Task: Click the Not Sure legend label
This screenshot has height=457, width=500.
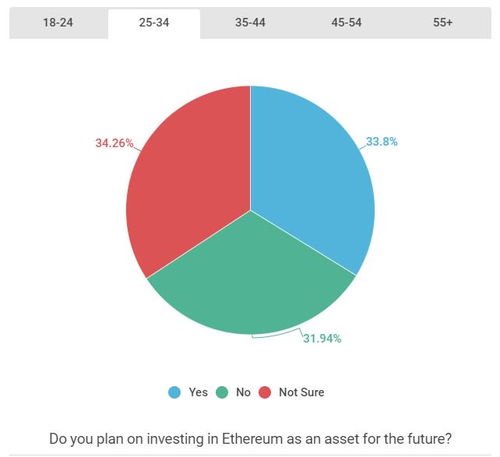Action: (301, 392)
